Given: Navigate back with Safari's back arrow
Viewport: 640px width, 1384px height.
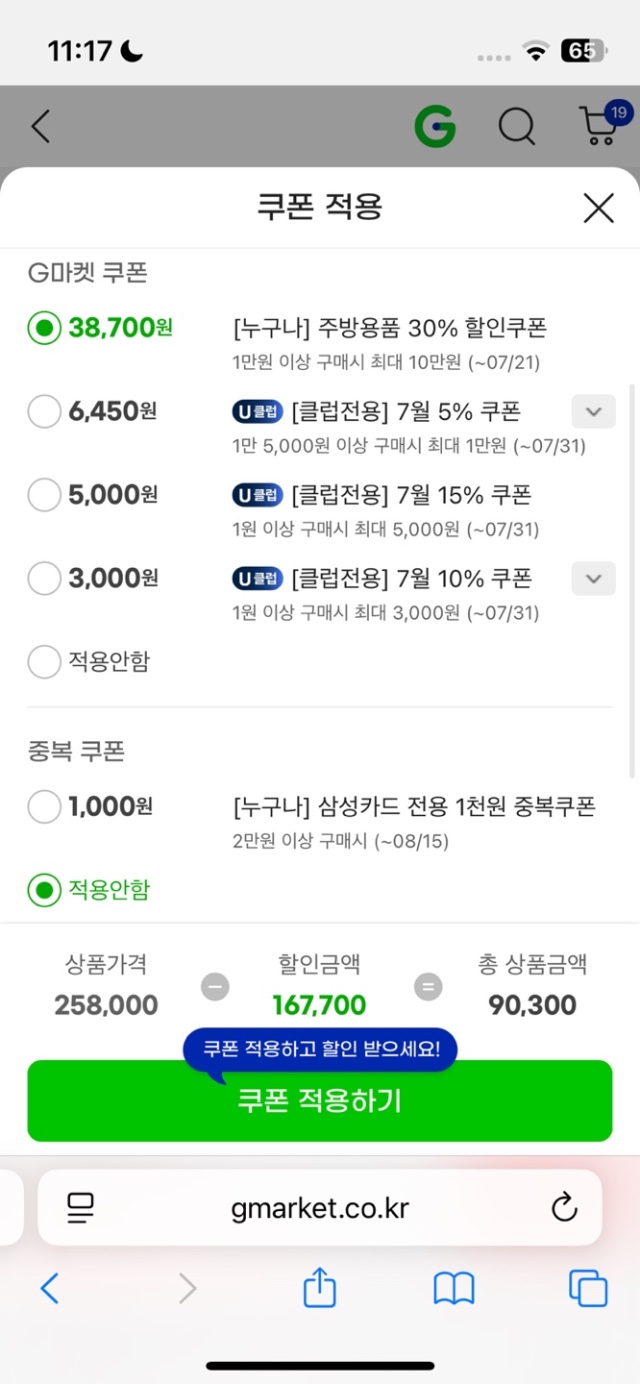Looking at the screenshot, I should click(50, 1288).
